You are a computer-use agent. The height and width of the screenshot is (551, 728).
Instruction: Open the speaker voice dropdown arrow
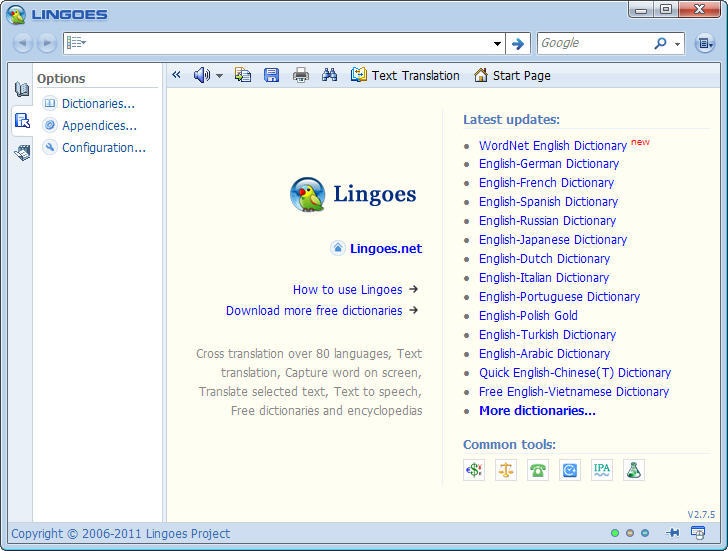coord(219,76)
